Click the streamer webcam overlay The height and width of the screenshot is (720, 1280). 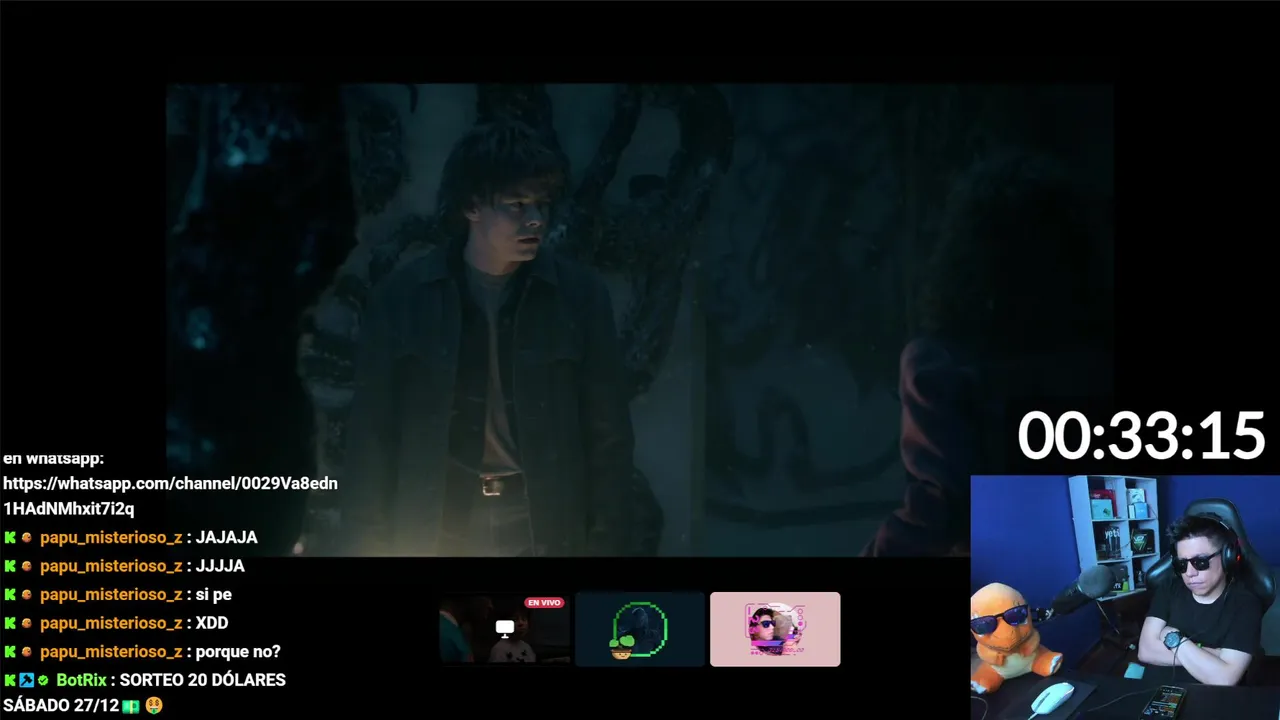point(1125,597)
